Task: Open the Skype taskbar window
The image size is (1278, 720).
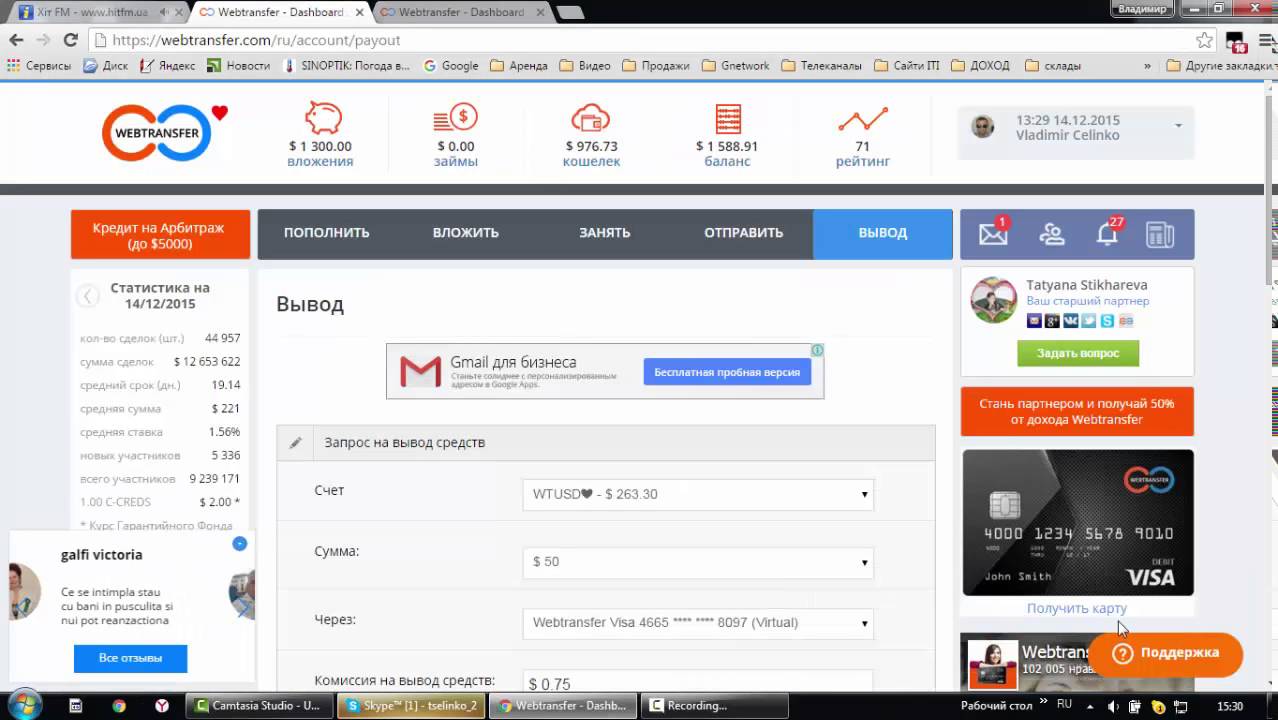Action: coord(412,705)
